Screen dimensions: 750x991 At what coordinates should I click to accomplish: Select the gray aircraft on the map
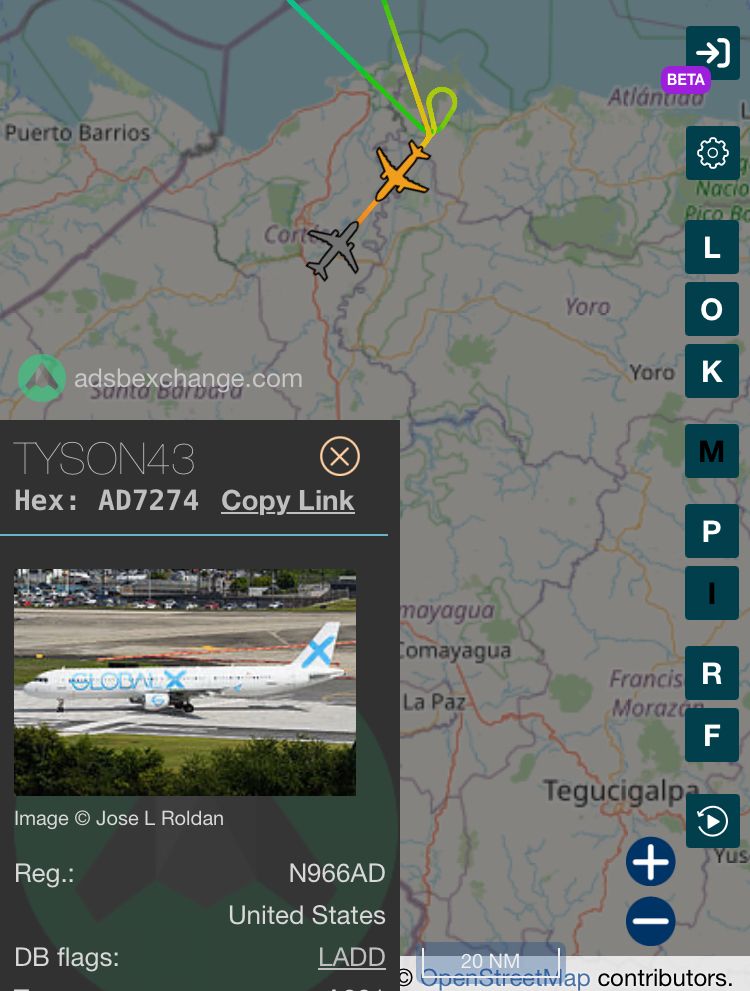[335, 250]
